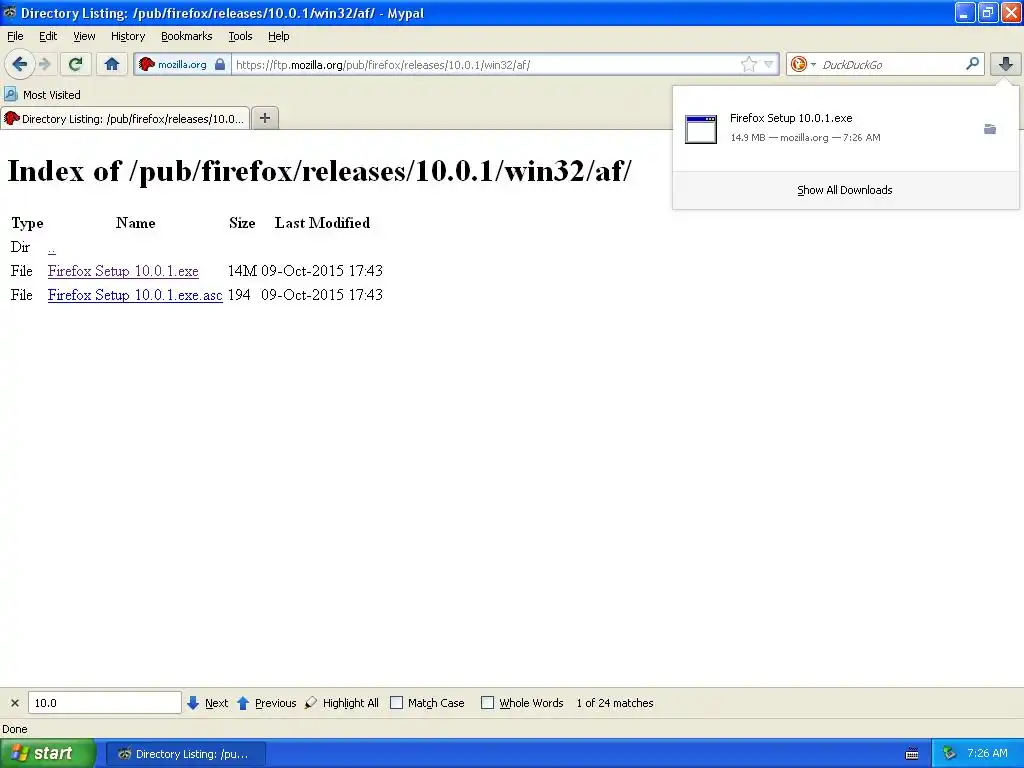Click the keyboard icon in the taskbar
The height and width of the screenshot is (768, 1024).
coord(912,754)
